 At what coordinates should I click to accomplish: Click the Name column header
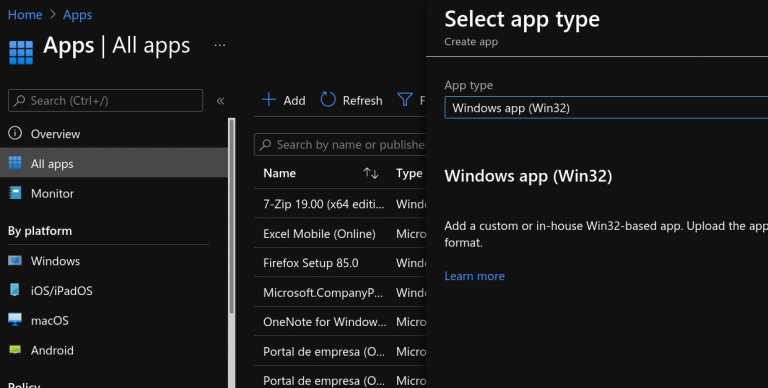tap(279, 173)
